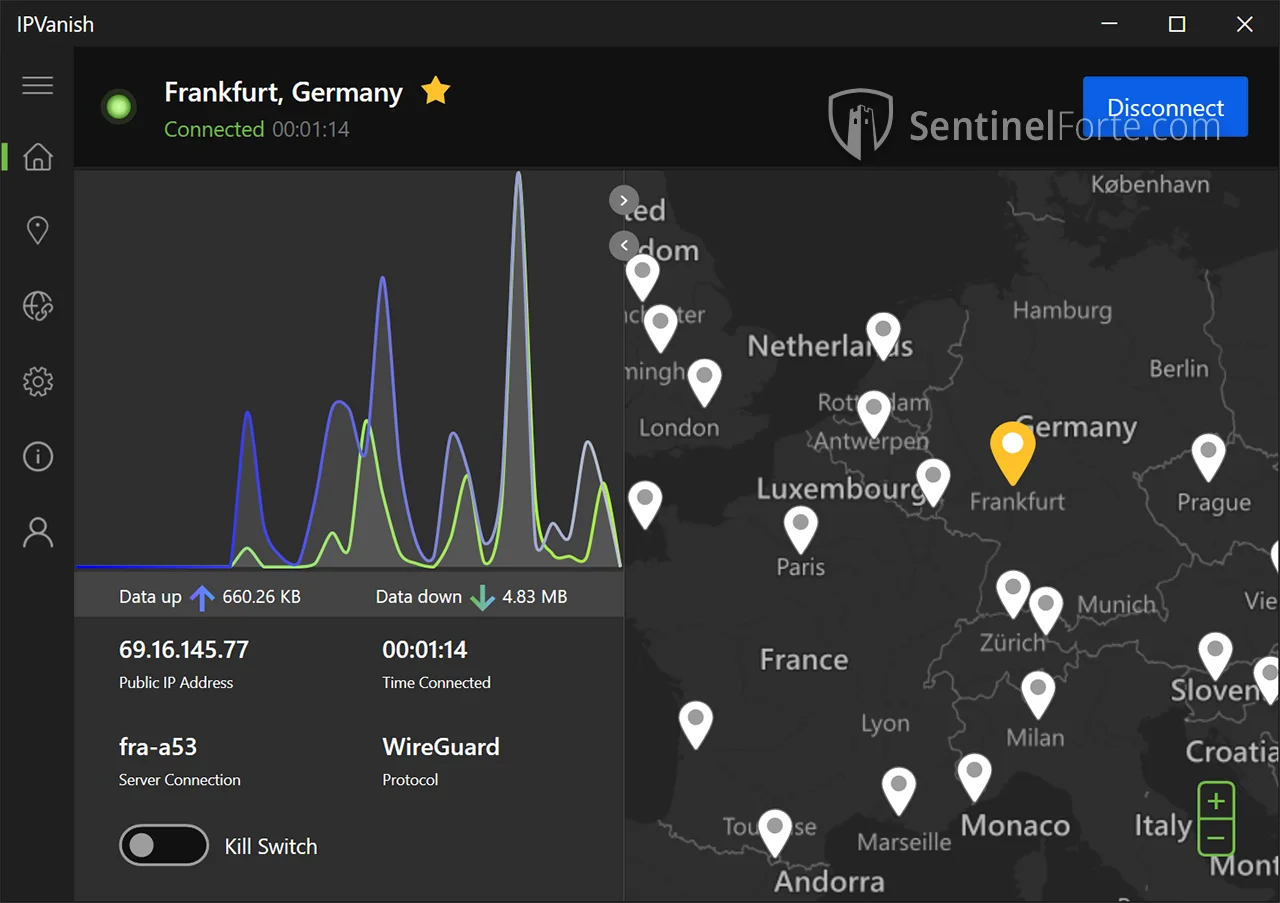
Task: Open the Locations pin sidebar icon
Action: [37, 231]
